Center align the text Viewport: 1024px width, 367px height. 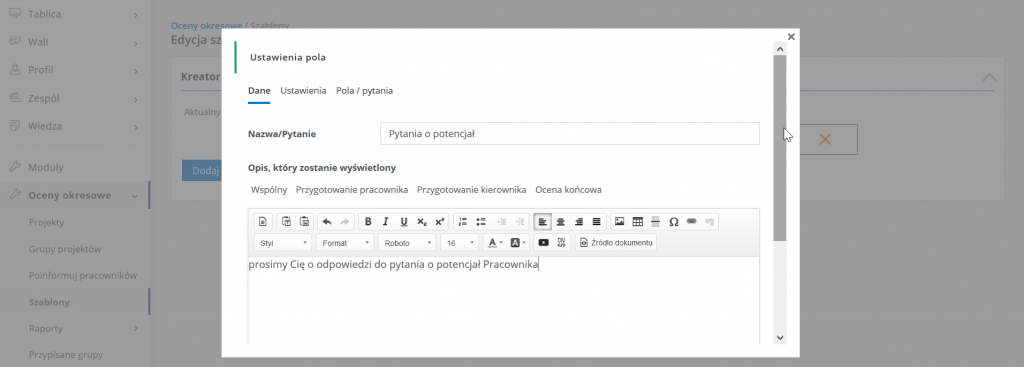(560, 222)
